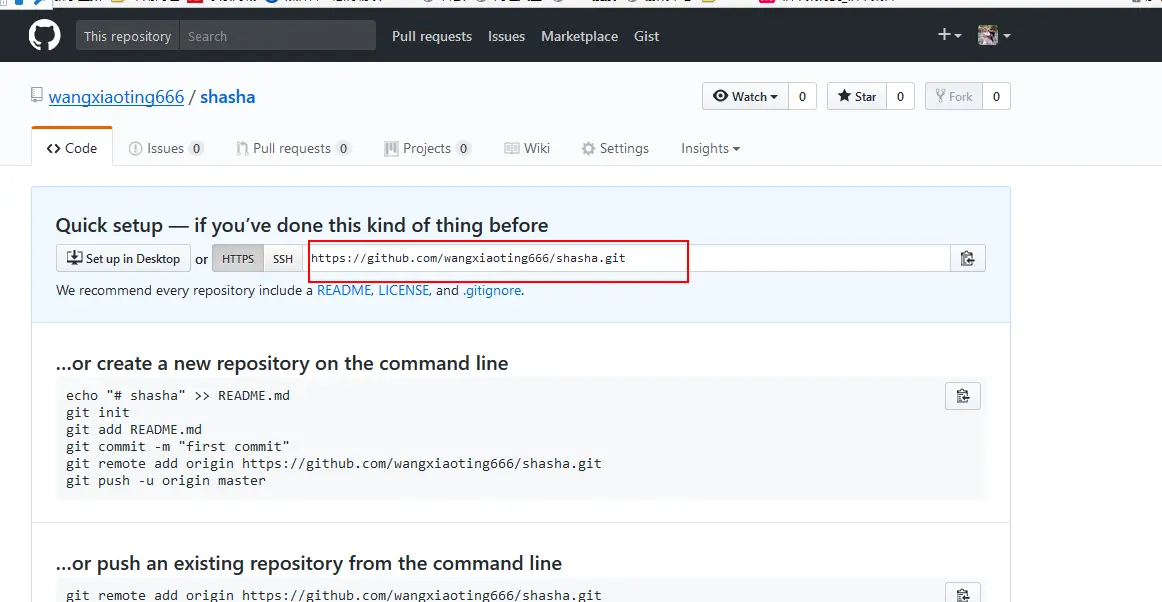Switch clone protocol to SSH
The image size is (1162, 602).
282,259
